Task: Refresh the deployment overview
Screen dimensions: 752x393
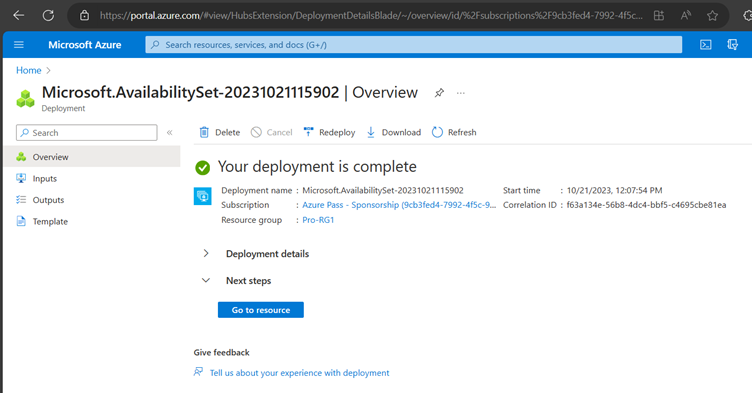Action: [454, 132]
